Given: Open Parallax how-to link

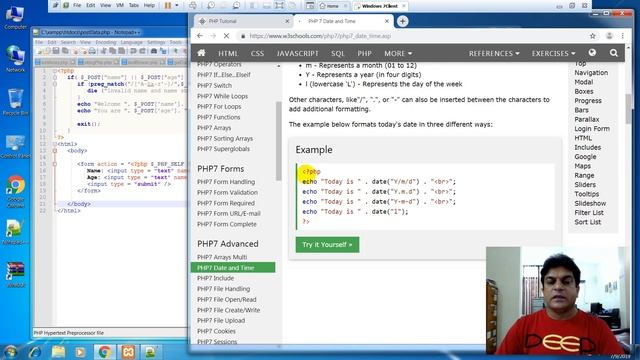Looking at the screenshot, I should (x=587, y=119).
